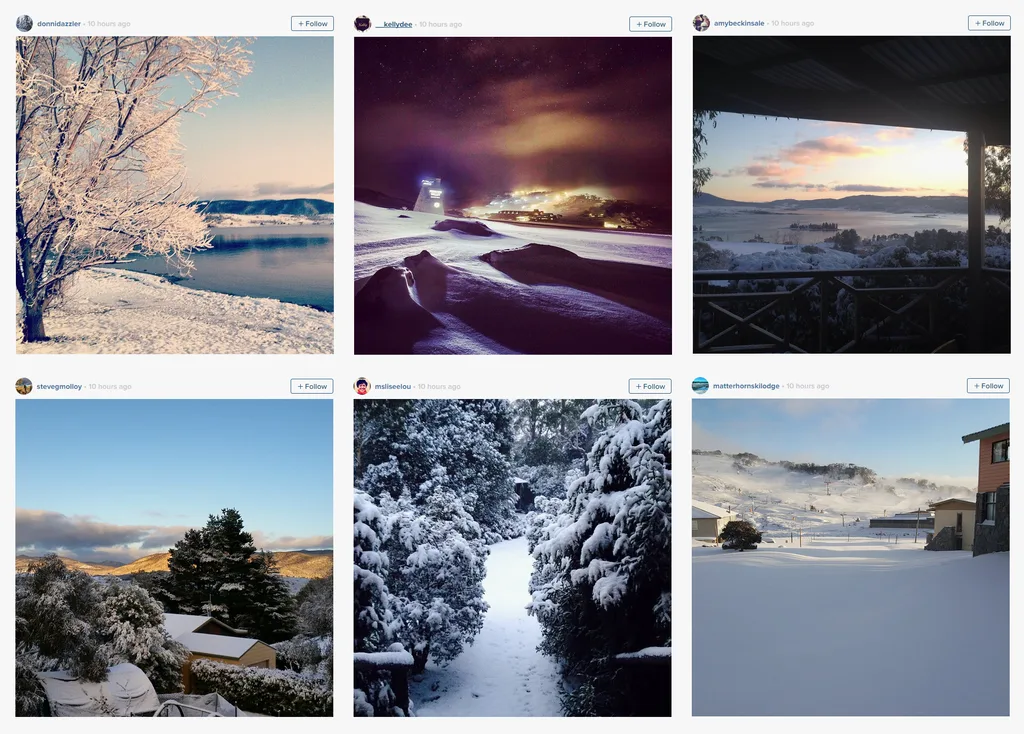
Task: Follow amybeckinsale
Action: pyautogui.click(x=989, y=23)
